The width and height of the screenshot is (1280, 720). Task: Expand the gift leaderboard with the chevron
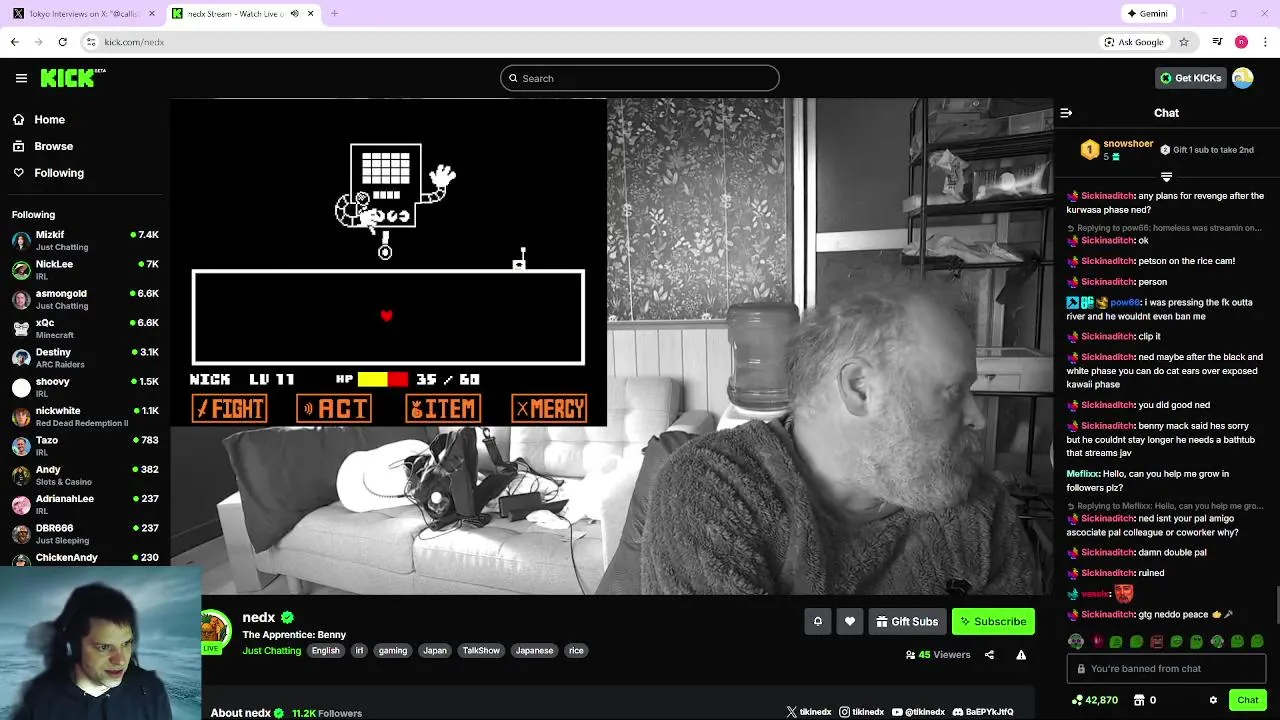[x=1166, y=177]
